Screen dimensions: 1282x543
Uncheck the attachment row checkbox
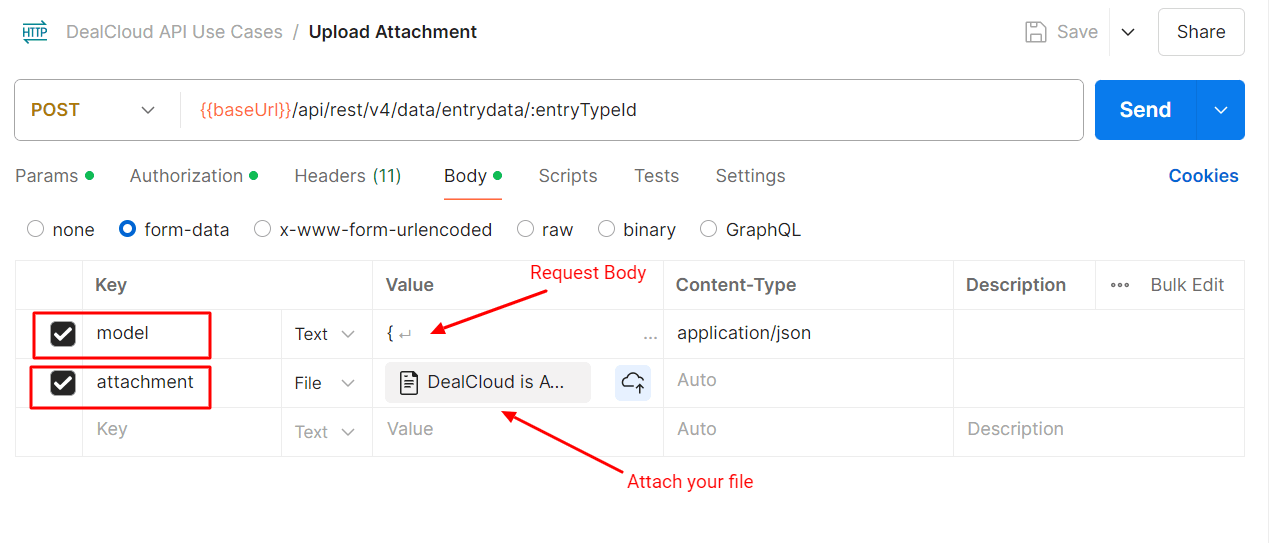(63, 383)
